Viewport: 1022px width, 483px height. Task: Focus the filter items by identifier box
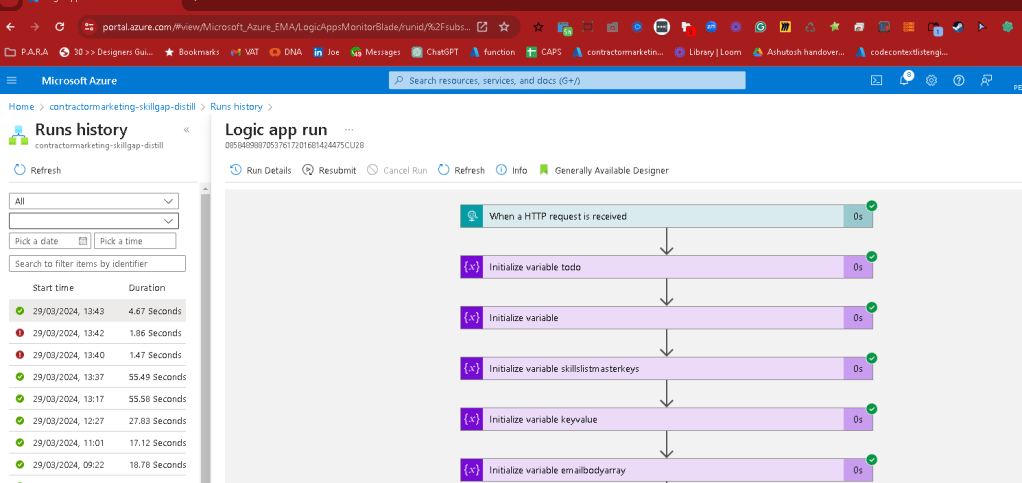(x=97, y=263)
